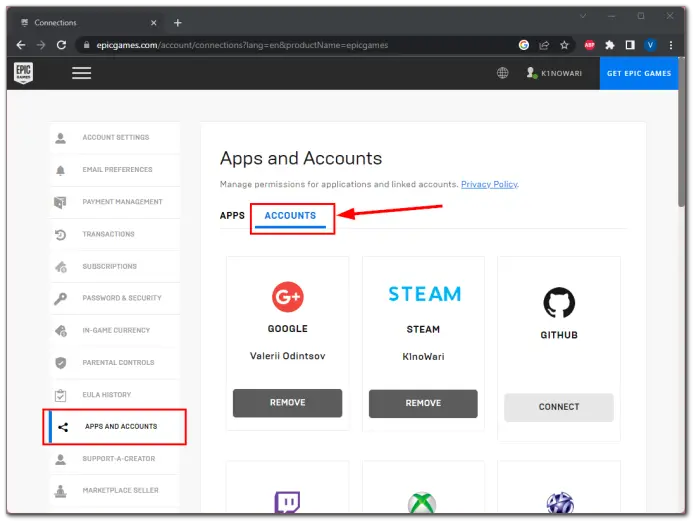Image resolution: width=696 pixels, height=525 pixels.
Task: Open the language globe selector
Action: 503,73
